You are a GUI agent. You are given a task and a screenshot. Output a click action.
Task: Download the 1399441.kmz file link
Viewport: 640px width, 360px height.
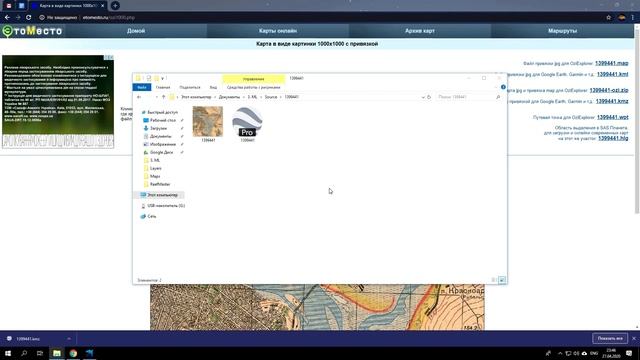(612, 101)
